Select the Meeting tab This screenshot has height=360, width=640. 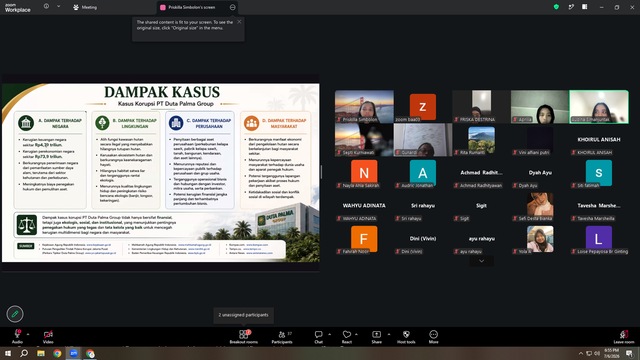85,7
